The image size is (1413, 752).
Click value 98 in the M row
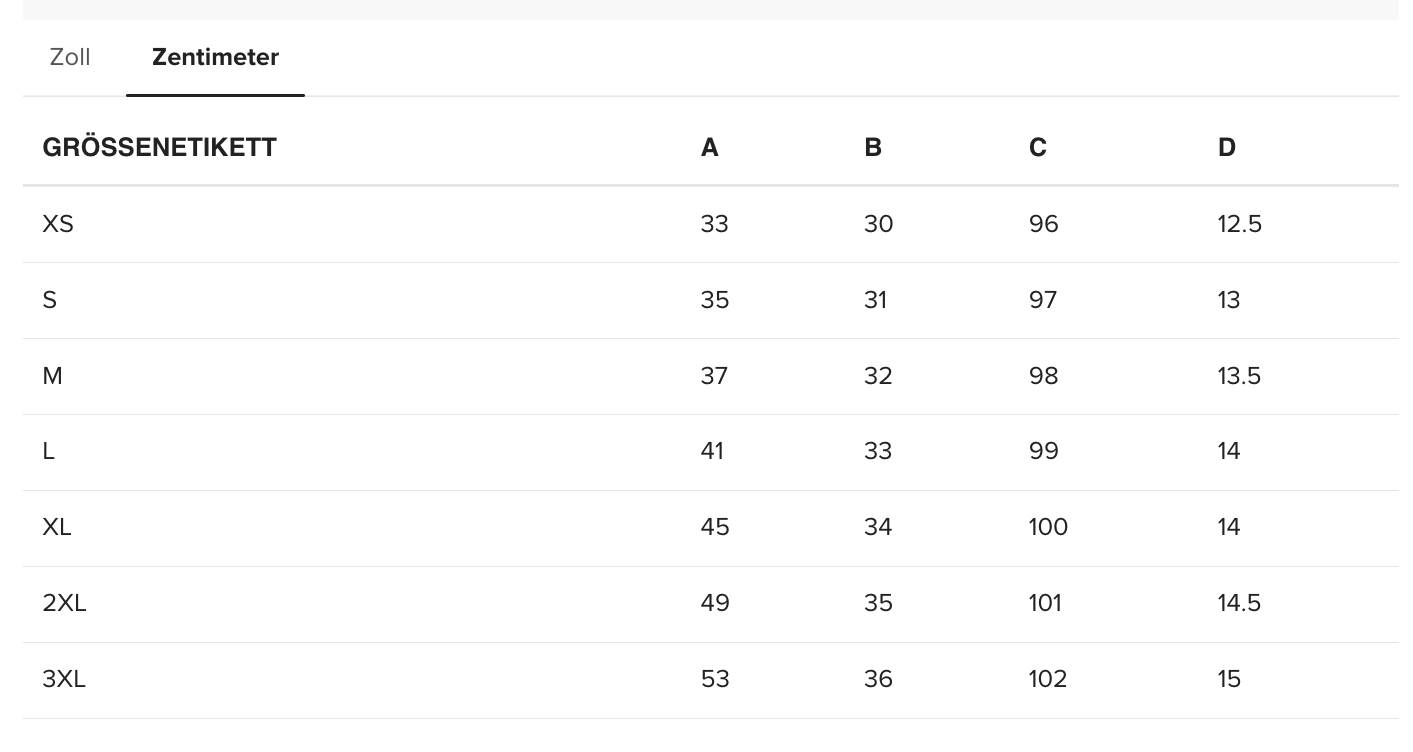click(1043, 376)
